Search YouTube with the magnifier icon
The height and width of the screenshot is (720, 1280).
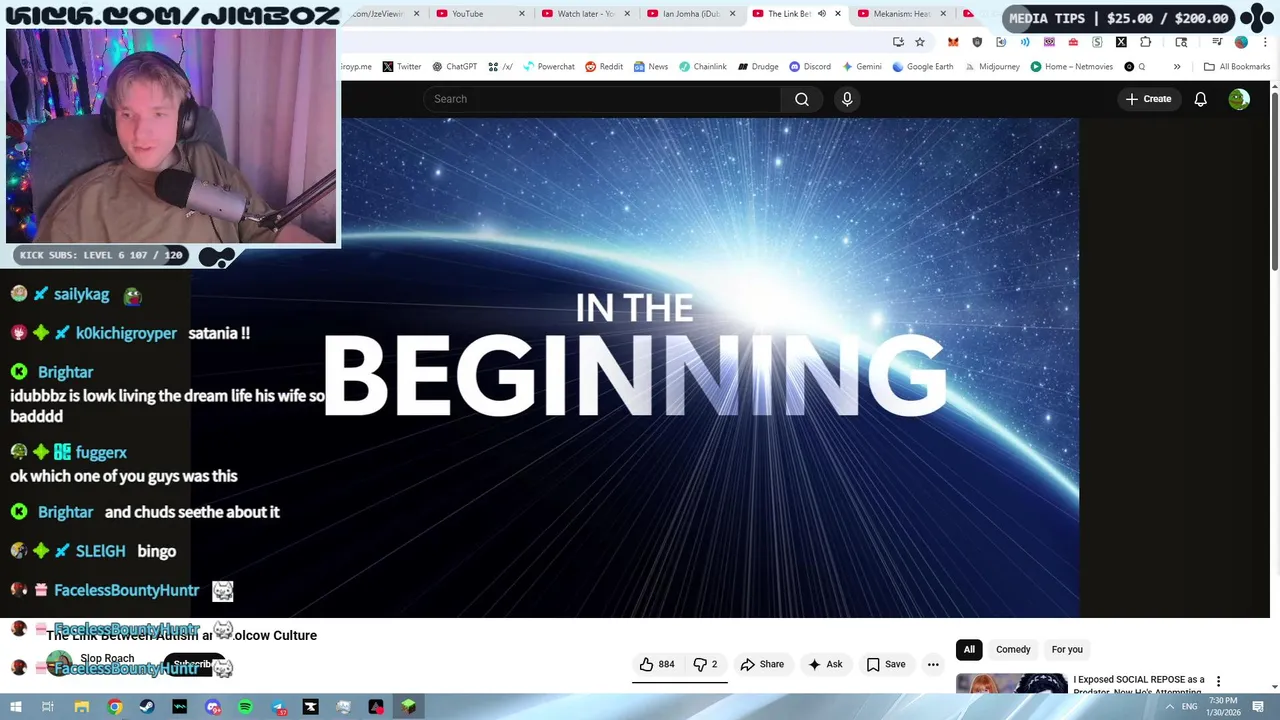pos(802,99)
